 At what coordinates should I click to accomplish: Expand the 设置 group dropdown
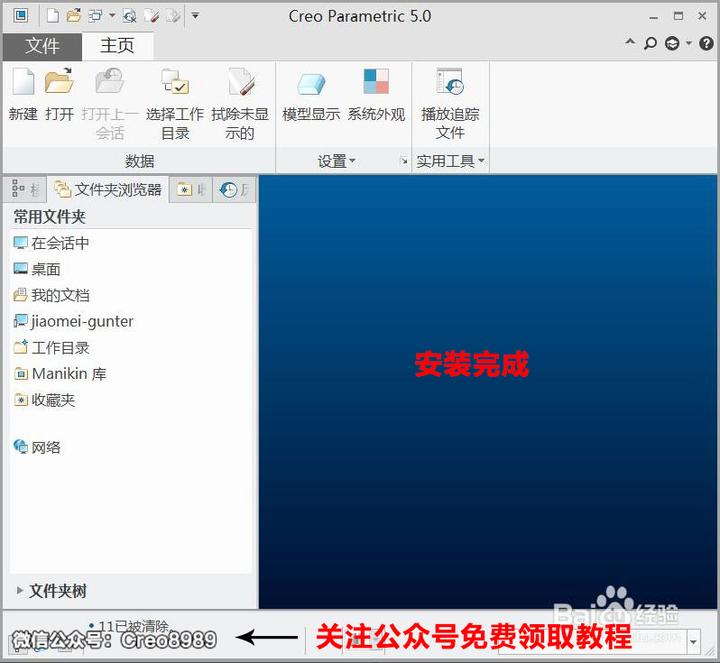[337, 161]
